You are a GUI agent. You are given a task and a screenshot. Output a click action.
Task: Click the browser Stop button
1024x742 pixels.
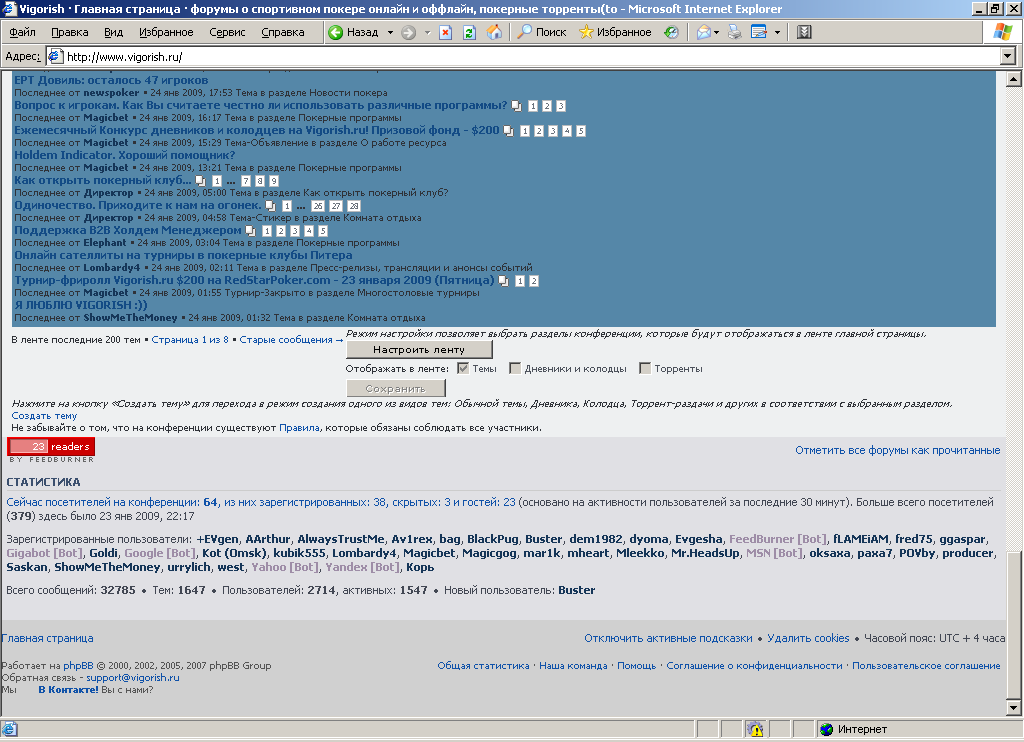pyautogui.click(x=446, y=32)
